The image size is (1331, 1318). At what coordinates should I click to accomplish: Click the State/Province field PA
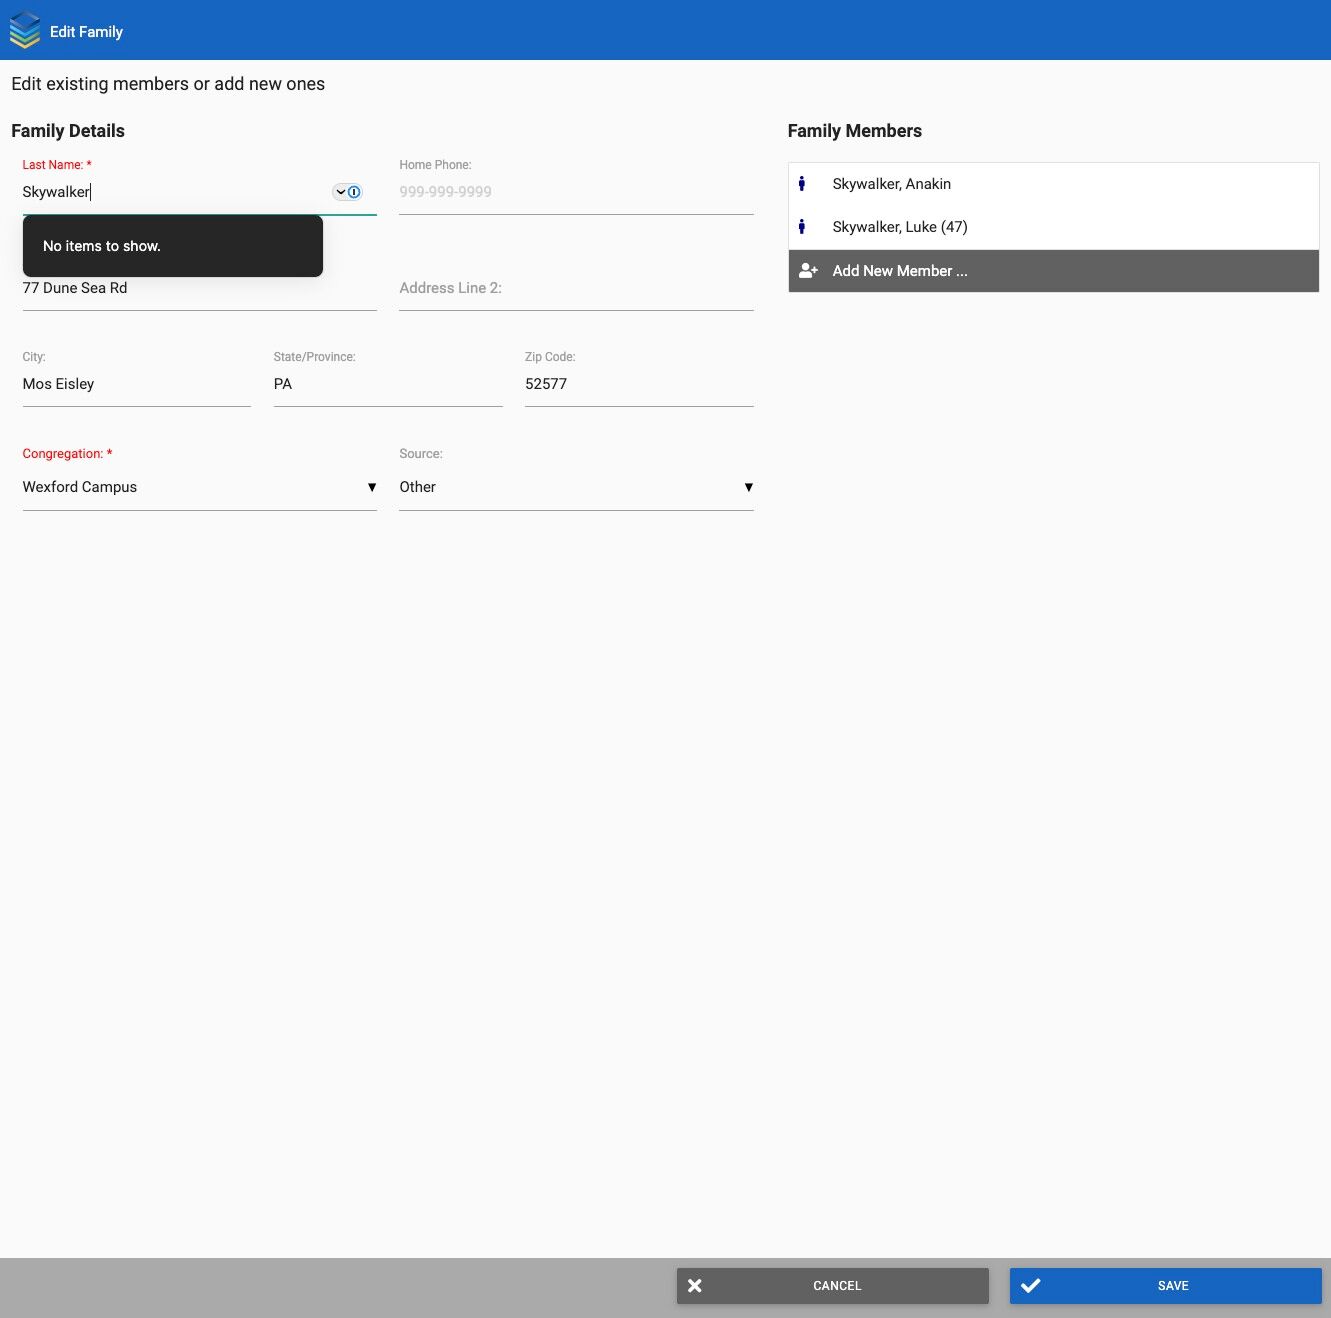coord(388,384)
